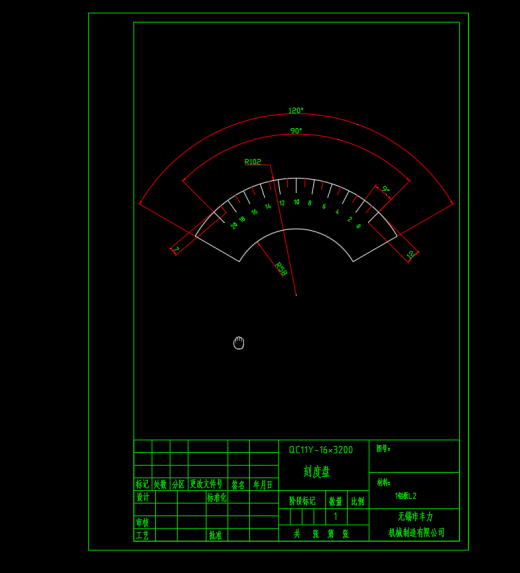
Task: Click the scale number 10 on the dial
Action: [296, 202]
